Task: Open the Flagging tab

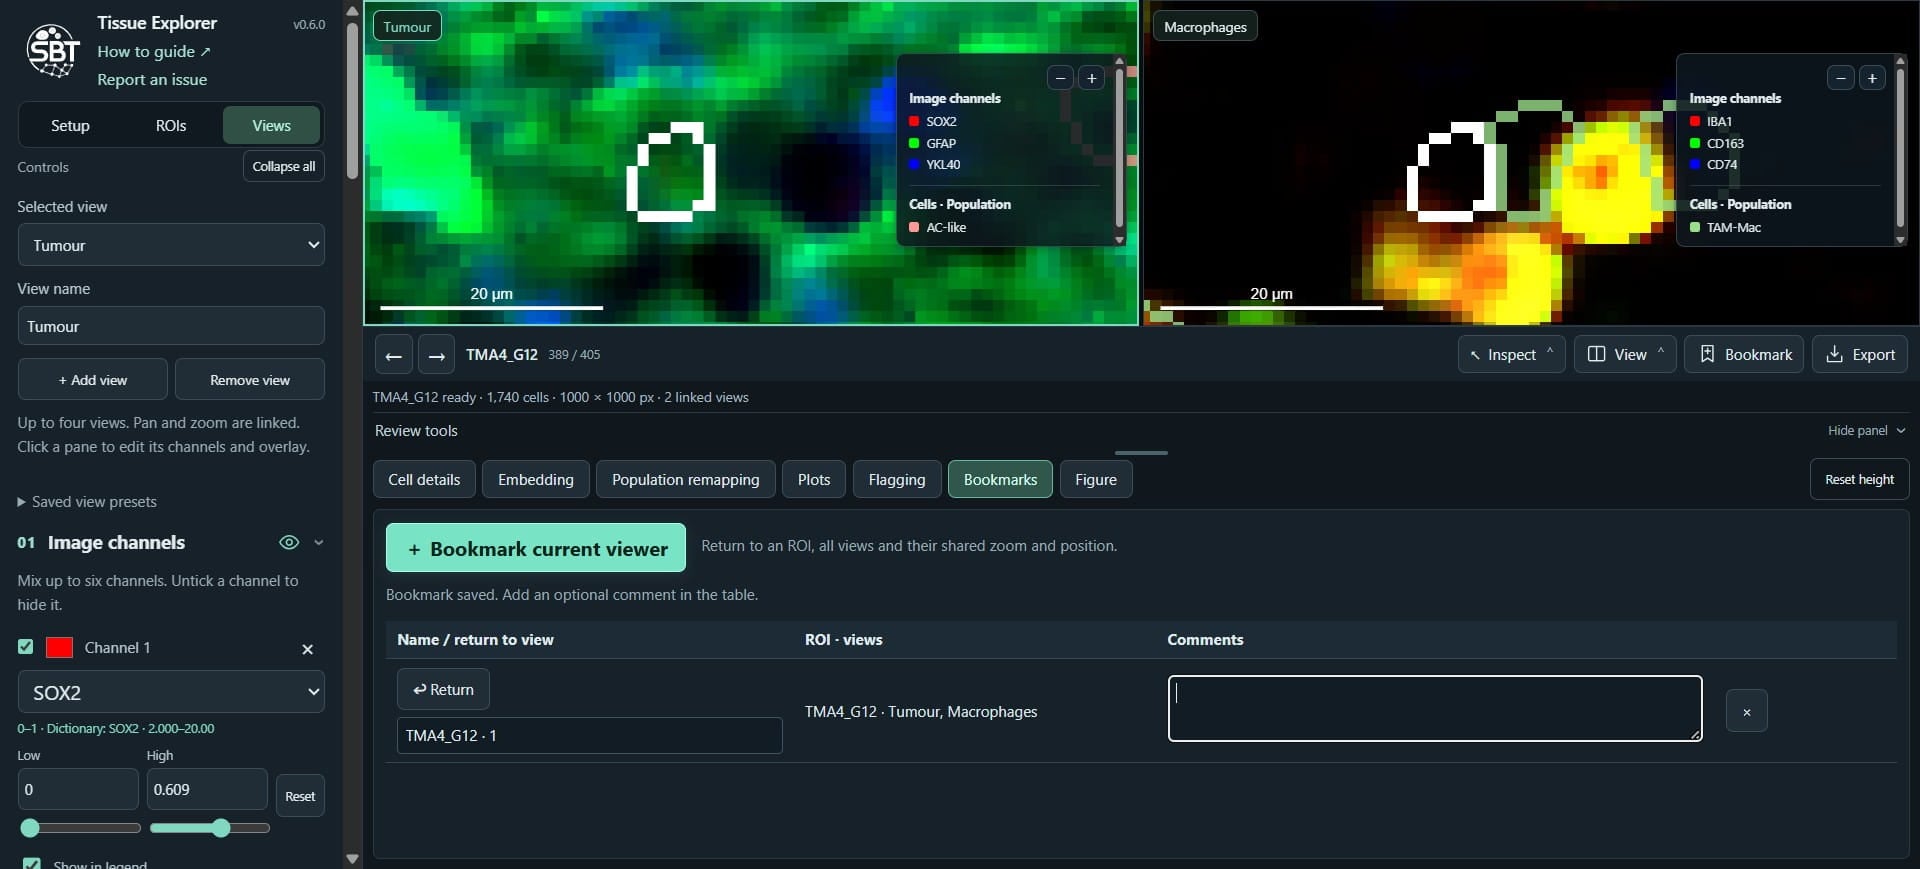Action: click(897, 480)
